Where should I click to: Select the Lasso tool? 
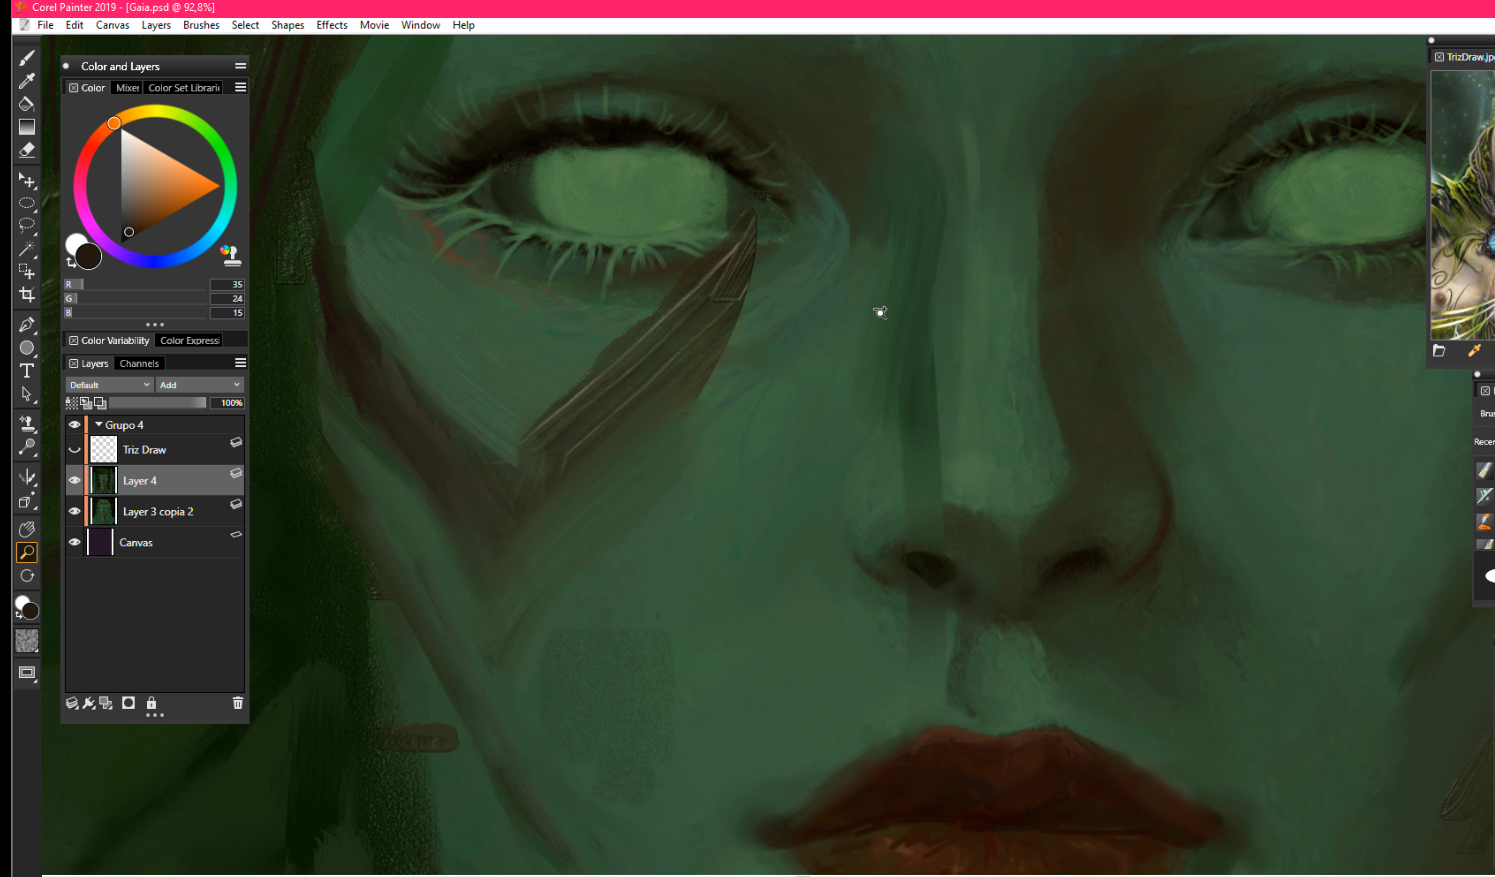tap(27, 226)
